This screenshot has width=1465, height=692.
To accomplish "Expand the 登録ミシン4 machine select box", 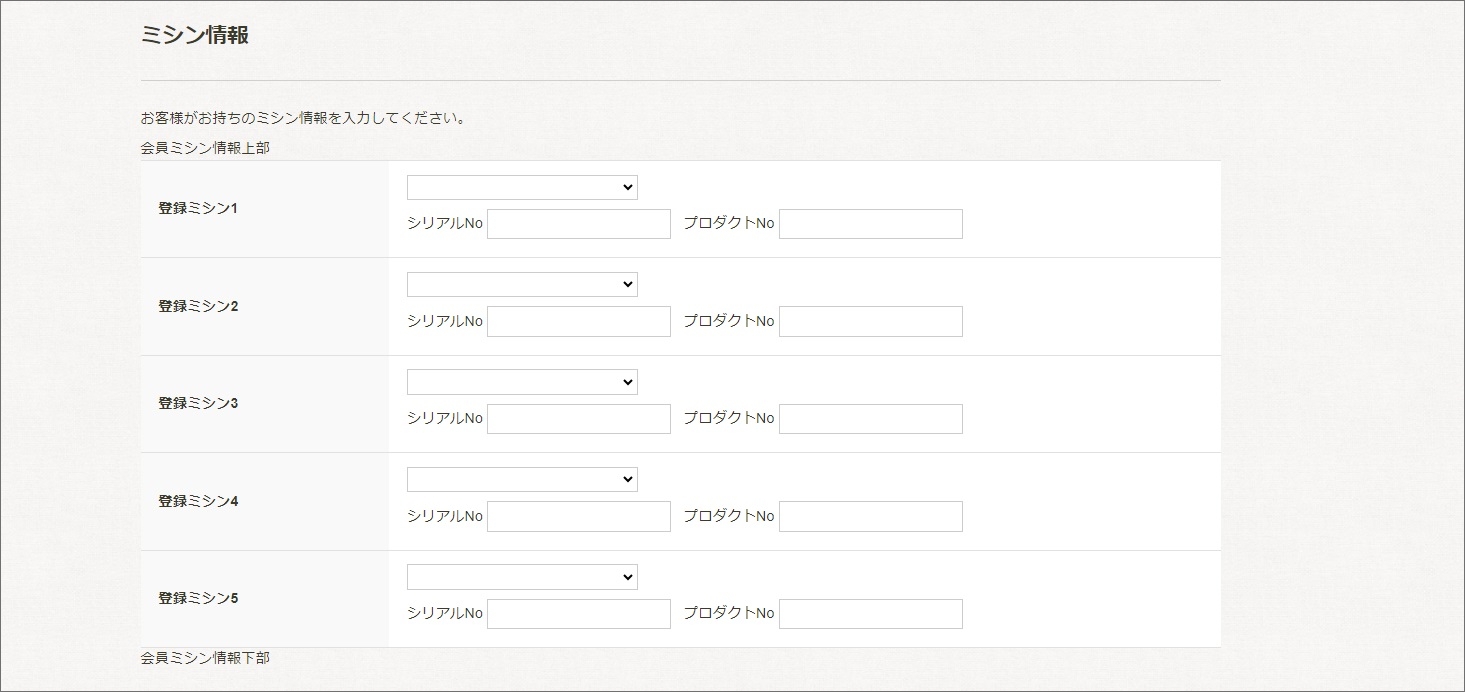I will click(x=521, y=480).
